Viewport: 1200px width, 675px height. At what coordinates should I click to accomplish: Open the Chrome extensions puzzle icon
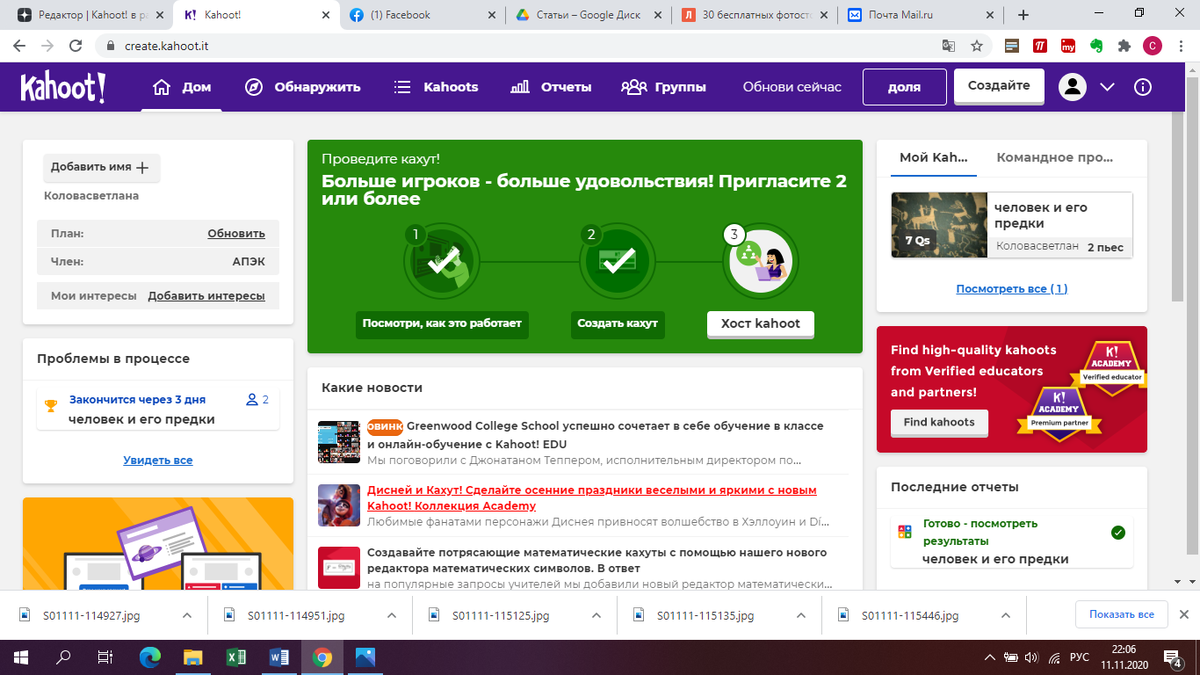point(1124,46)
